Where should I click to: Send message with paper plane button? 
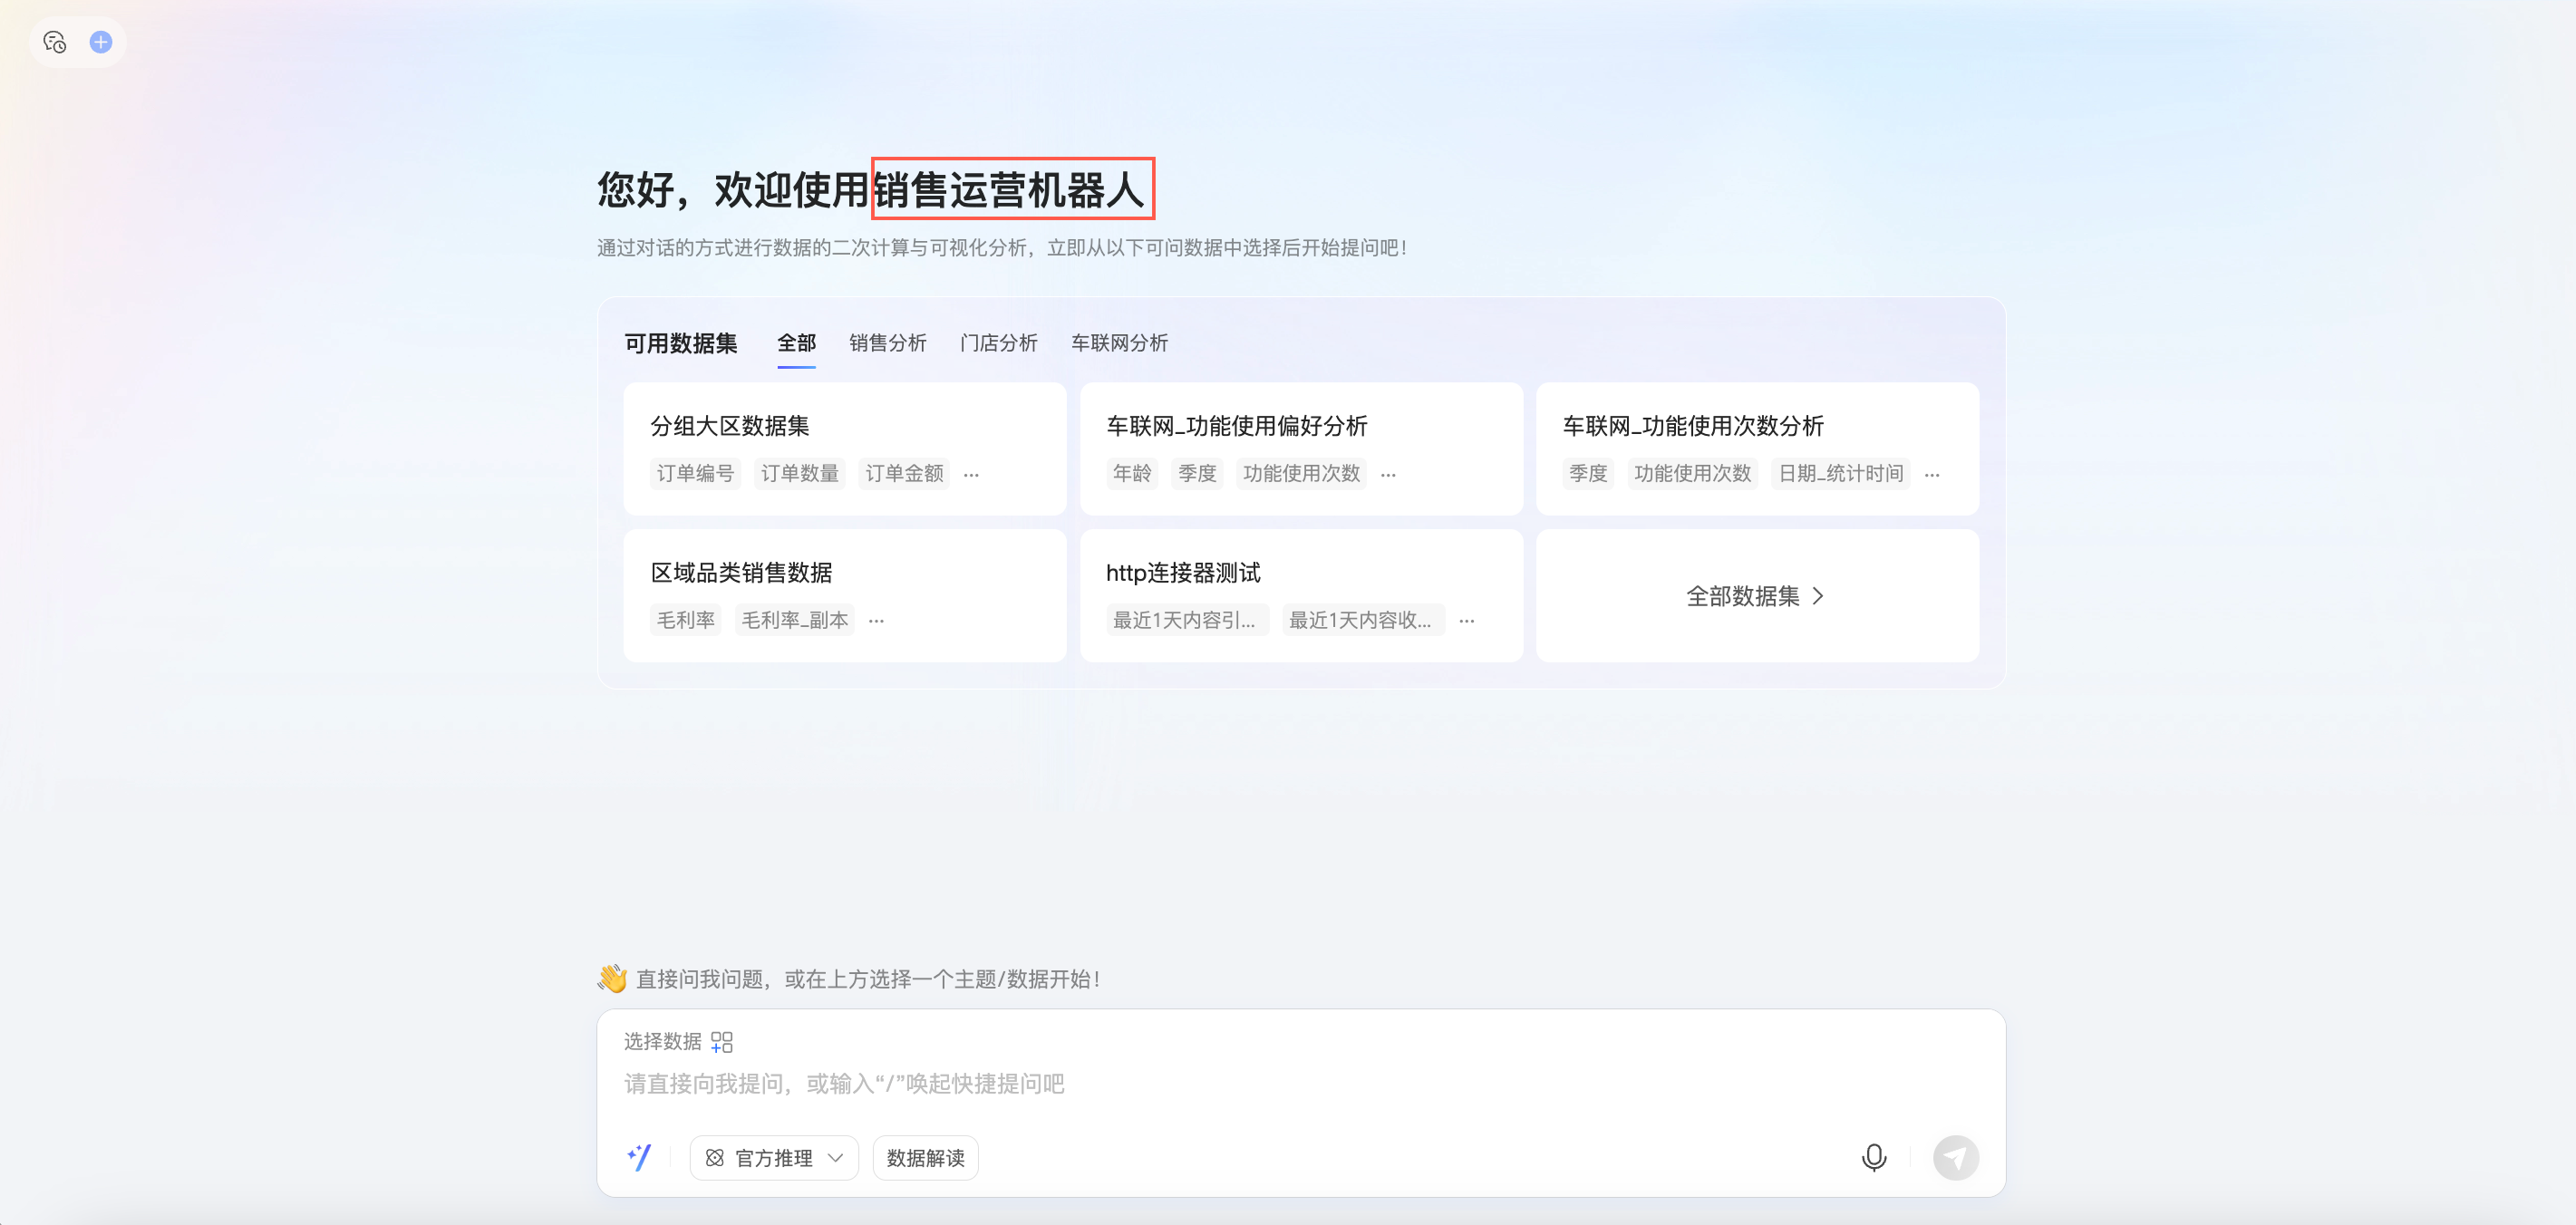[1955, 1157]
